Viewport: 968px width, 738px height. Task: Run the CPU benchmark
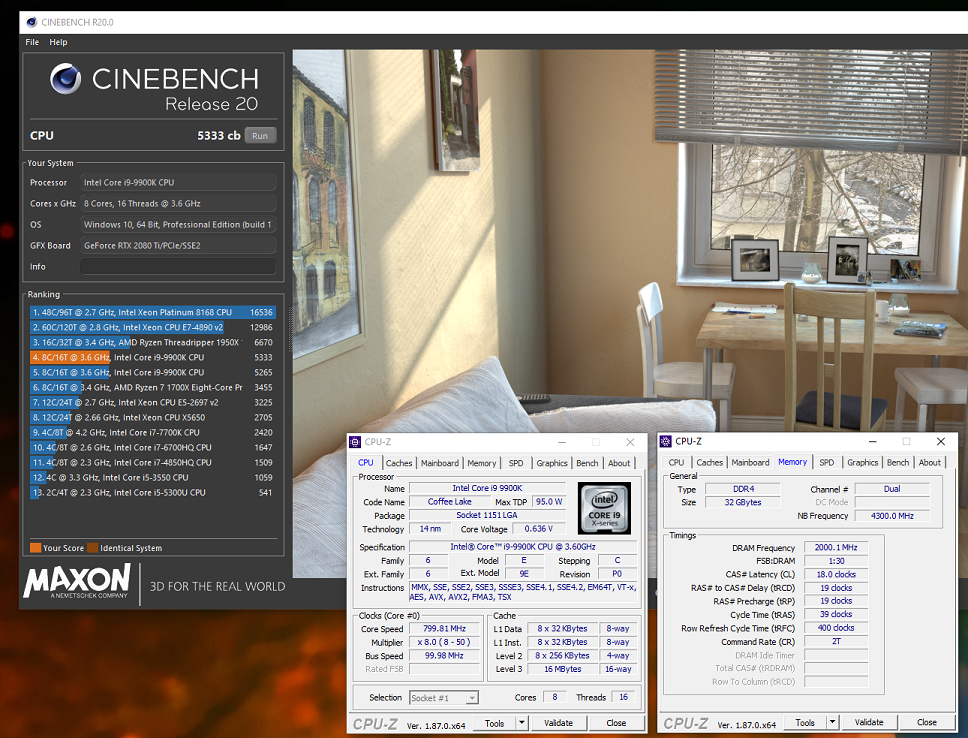click(260, 136)
